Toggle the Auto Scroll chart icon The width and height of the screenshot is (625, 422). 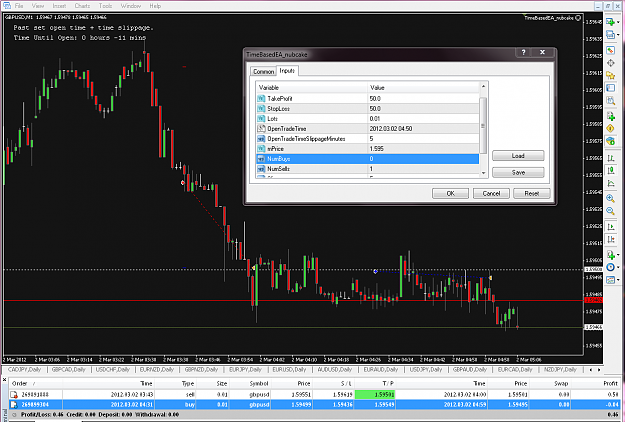pos(610,227)
